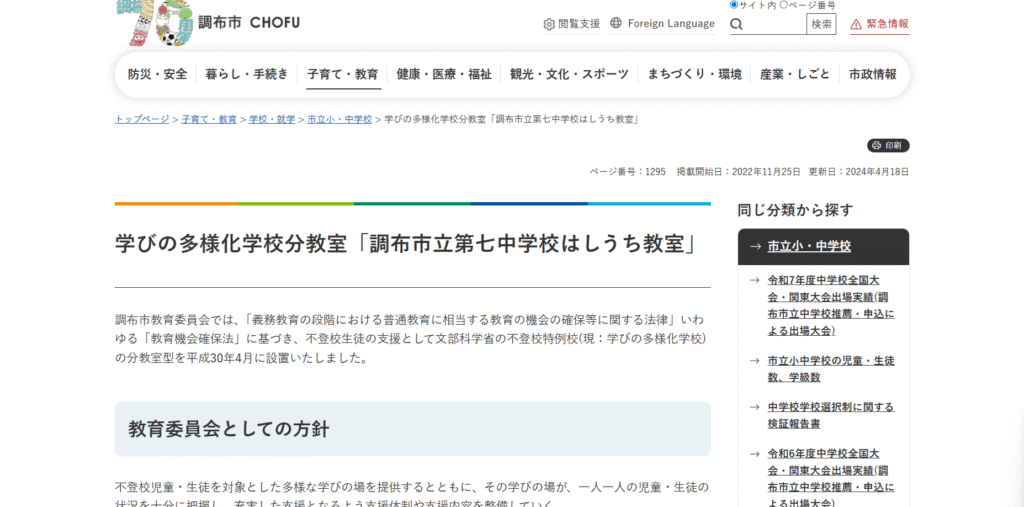Click the arrow icon beside 令和7年度中学校全国大会 link
Image resolution: width=1024 pixels, height=507 pixels.
[754, 280]
